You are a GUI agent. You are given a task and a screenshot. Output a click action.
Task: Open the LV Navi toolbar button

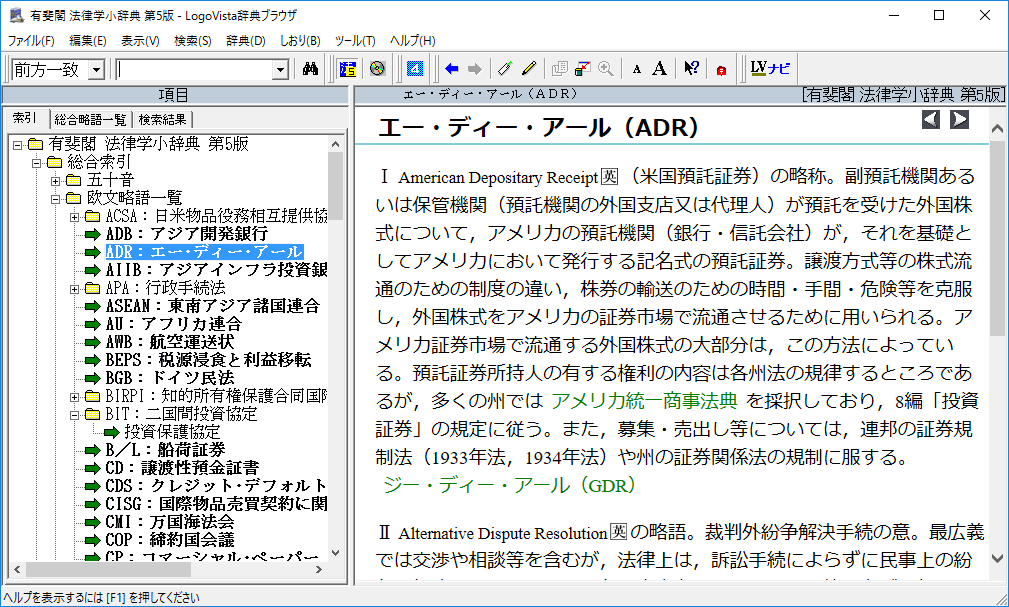tap(770, 69)
